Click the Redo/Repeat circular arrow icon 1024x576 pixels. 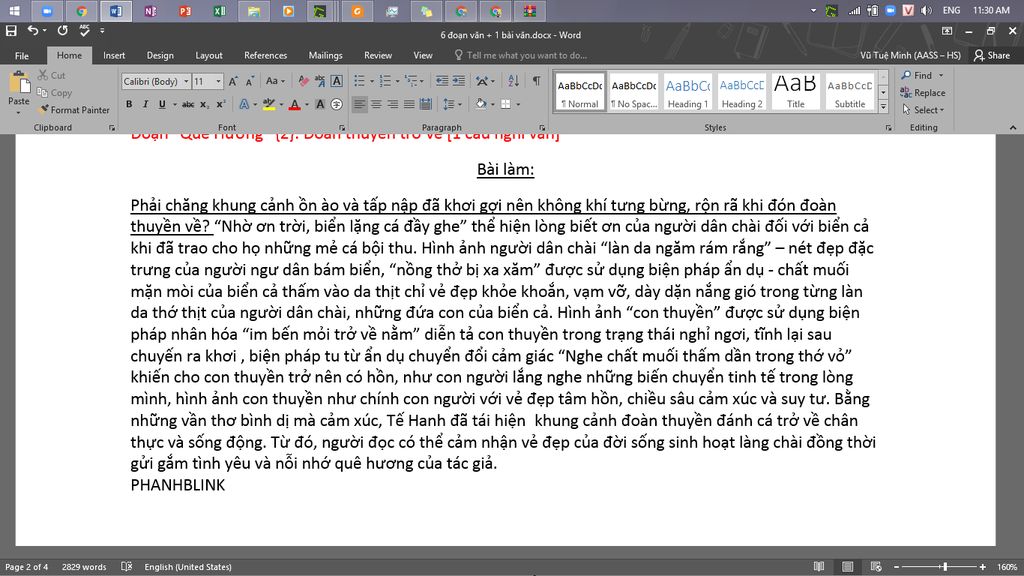tap(63, 31)
